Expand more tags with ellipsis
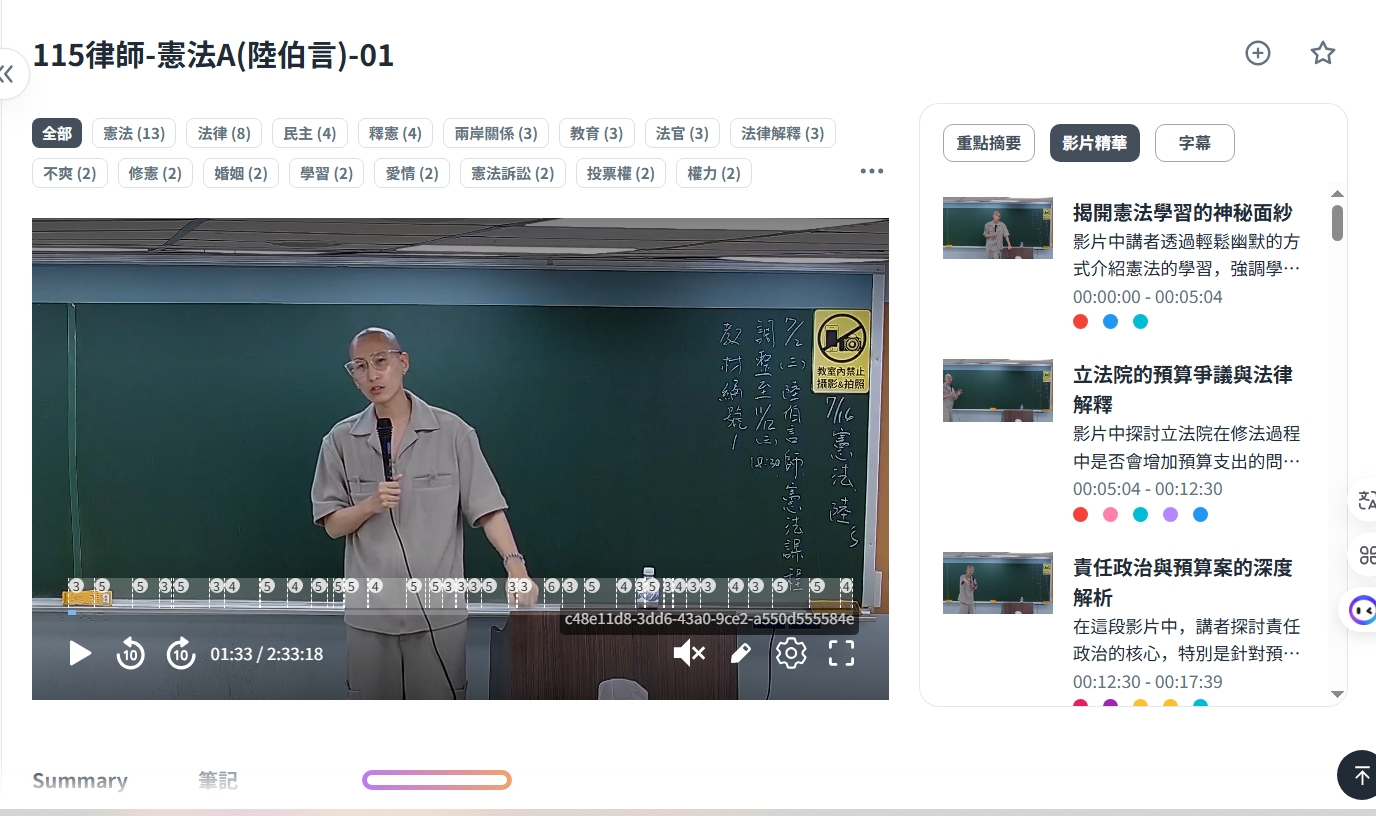Image resolution: width=1376 pixels, height=816 pixels. click(x=872, y=171)
